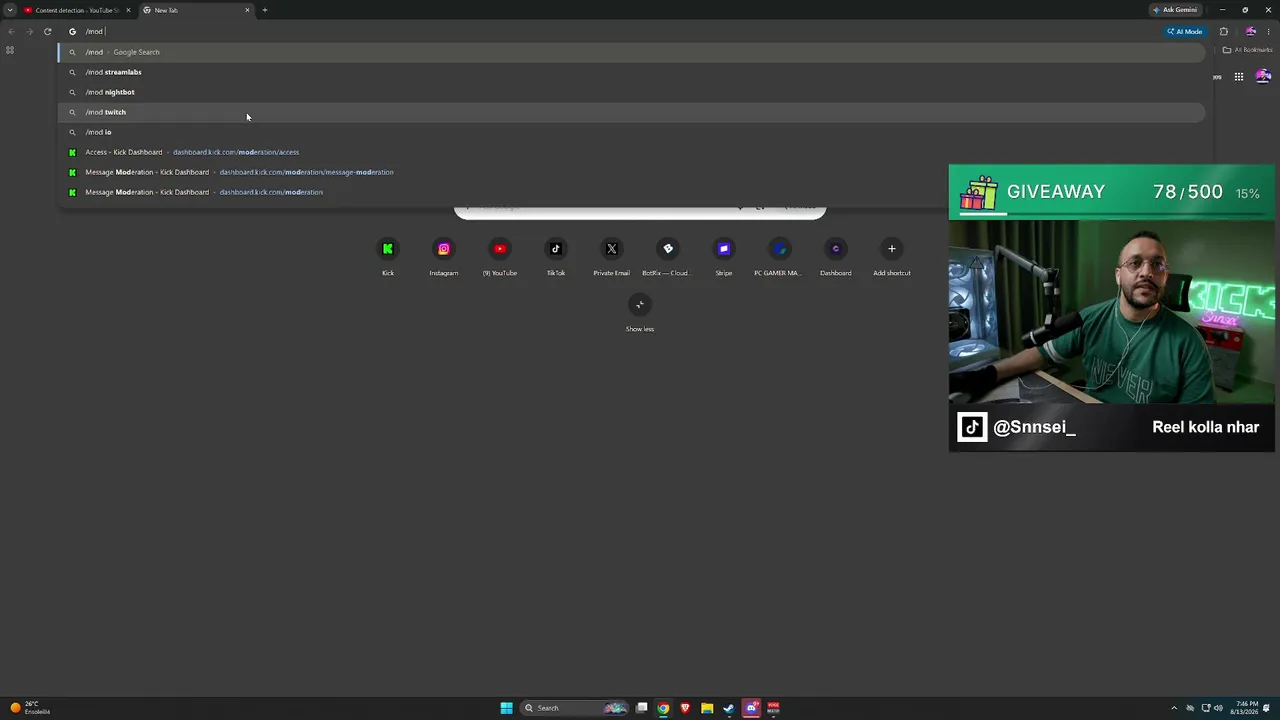Open the Kick shortcut tile
The height and width of the screenshot is (720, 1280).
pos(388,256)
